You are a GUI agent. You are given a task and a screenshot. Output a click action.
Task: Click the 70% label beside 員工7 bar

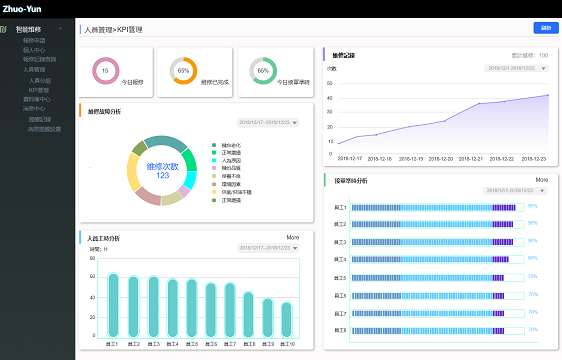click(533, 312)
